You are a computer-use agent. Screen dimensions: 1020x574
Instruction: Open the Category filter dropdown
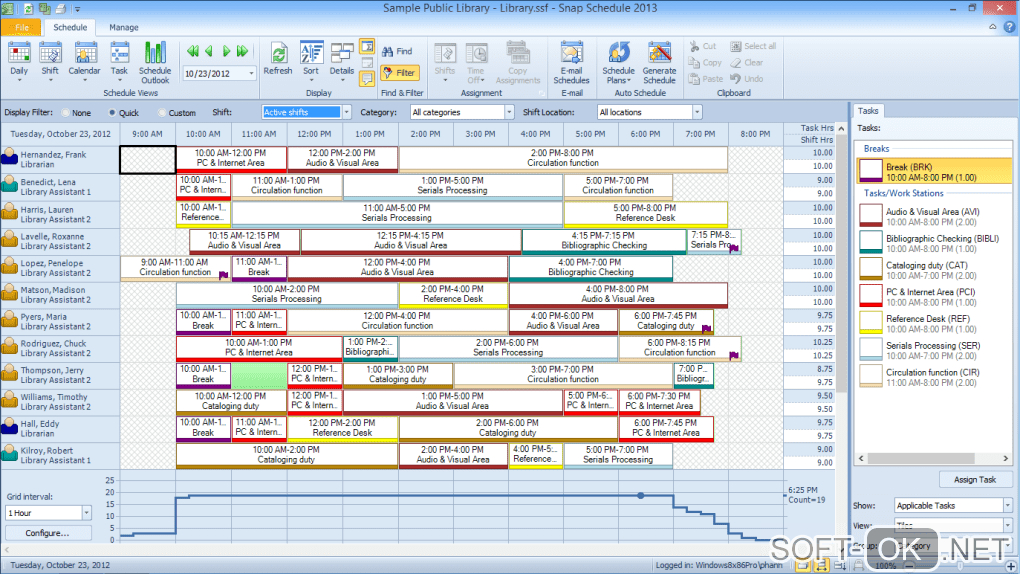(509, 112)
